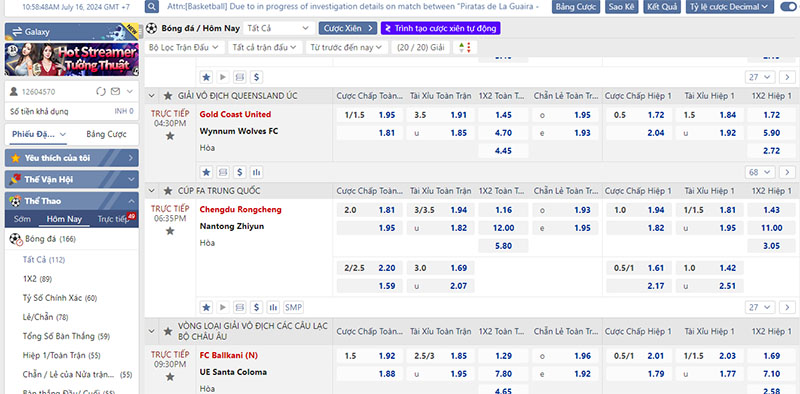
Task: Open Tỷ lệ cược Decimal odds format dropdown
Action: click(730, 7)
